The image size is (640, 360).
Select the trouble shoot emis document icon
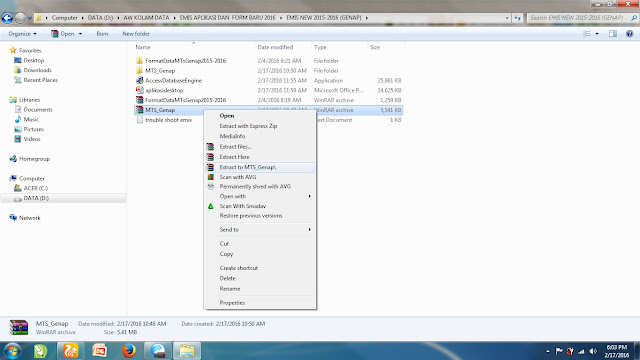[140, 120]
